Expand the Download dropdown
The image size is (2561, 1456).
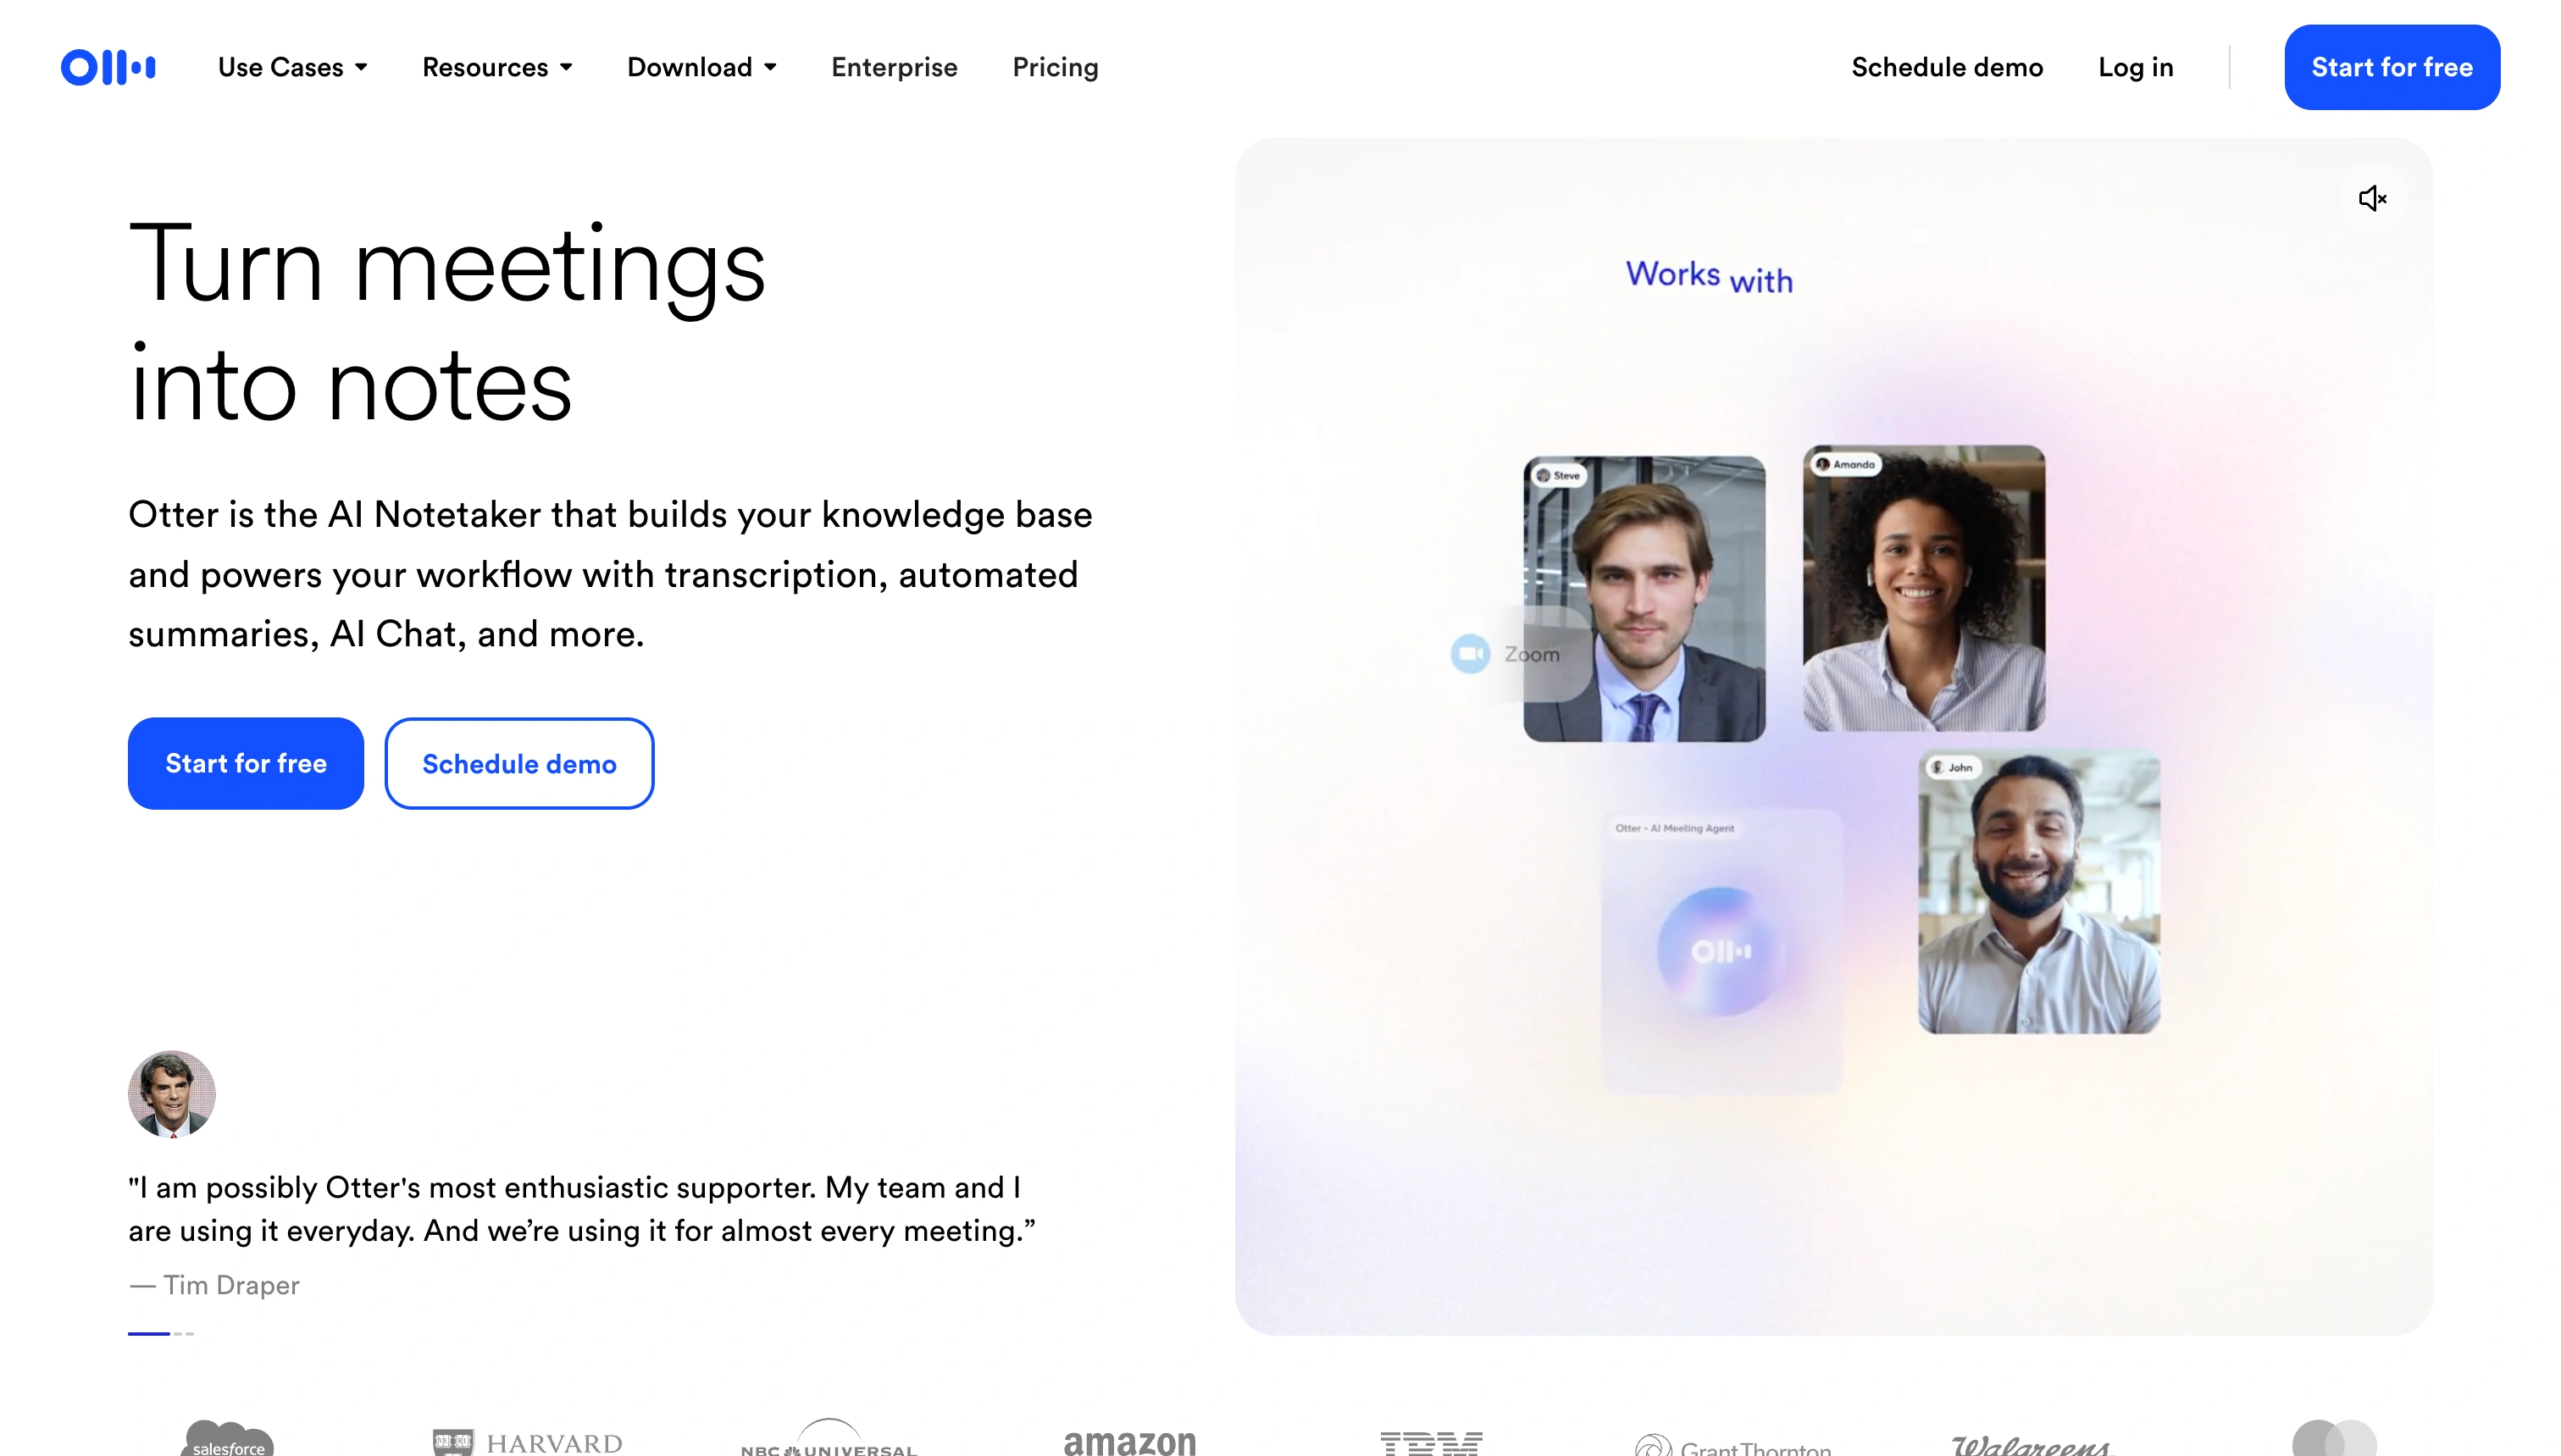click(702, 67)
